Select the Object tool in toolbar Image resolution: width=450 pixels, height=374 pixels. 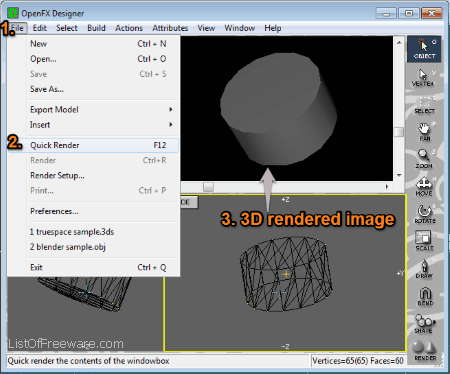pyautogui.click(x=424, y=49)
